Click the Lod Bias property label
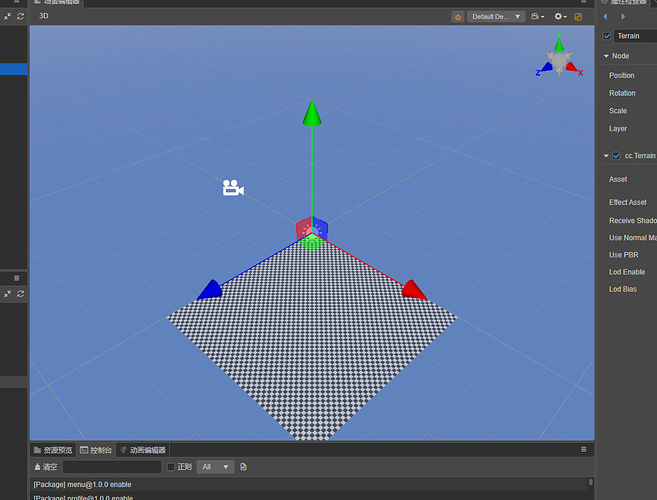This screenshot has height=500, width=657. [623, 289]
